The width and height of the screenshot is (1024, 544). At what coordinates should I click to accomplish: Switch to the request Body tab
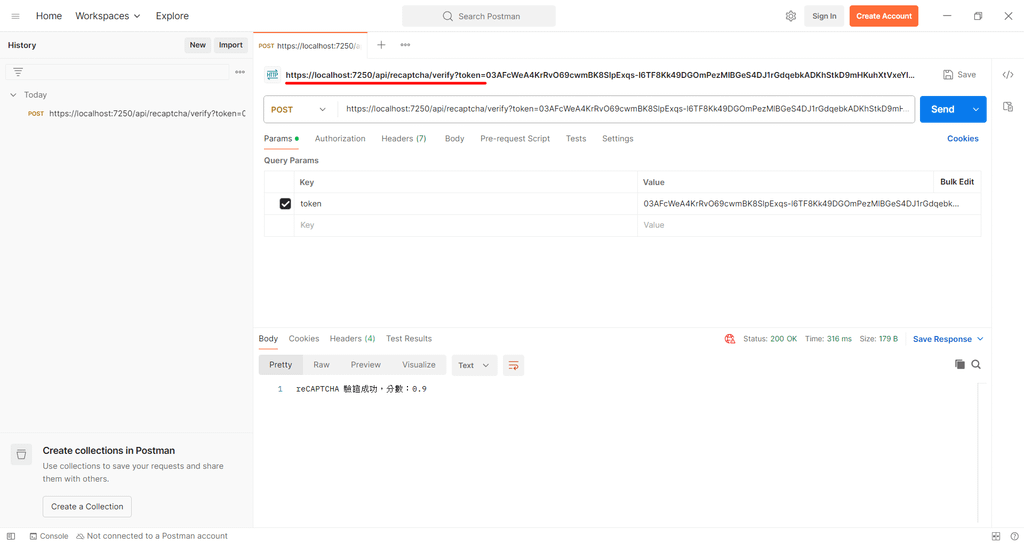pyautogui.click(x=455, y=138)
